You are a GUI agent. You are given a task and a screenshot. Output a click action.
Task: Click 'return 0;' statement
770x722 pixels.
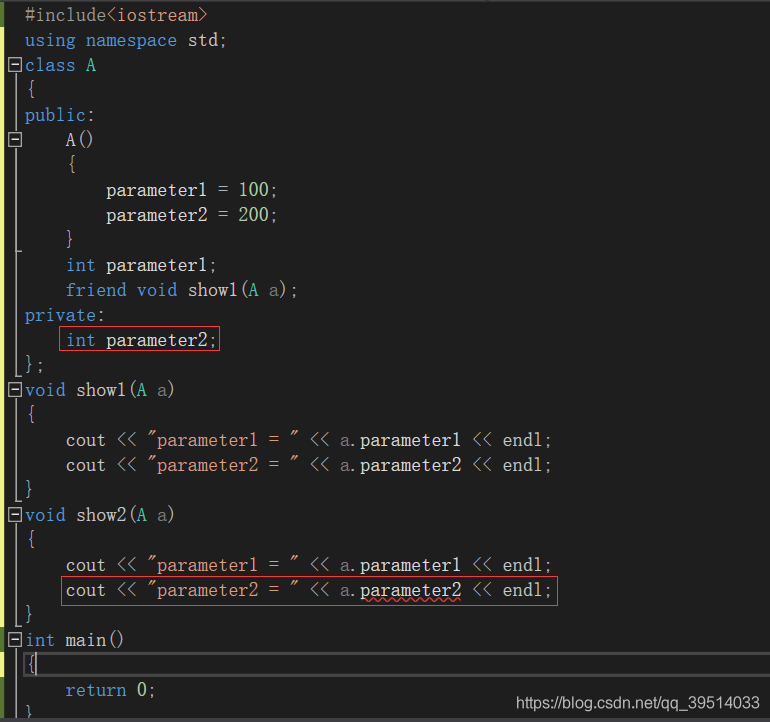[x=110, y=690]
